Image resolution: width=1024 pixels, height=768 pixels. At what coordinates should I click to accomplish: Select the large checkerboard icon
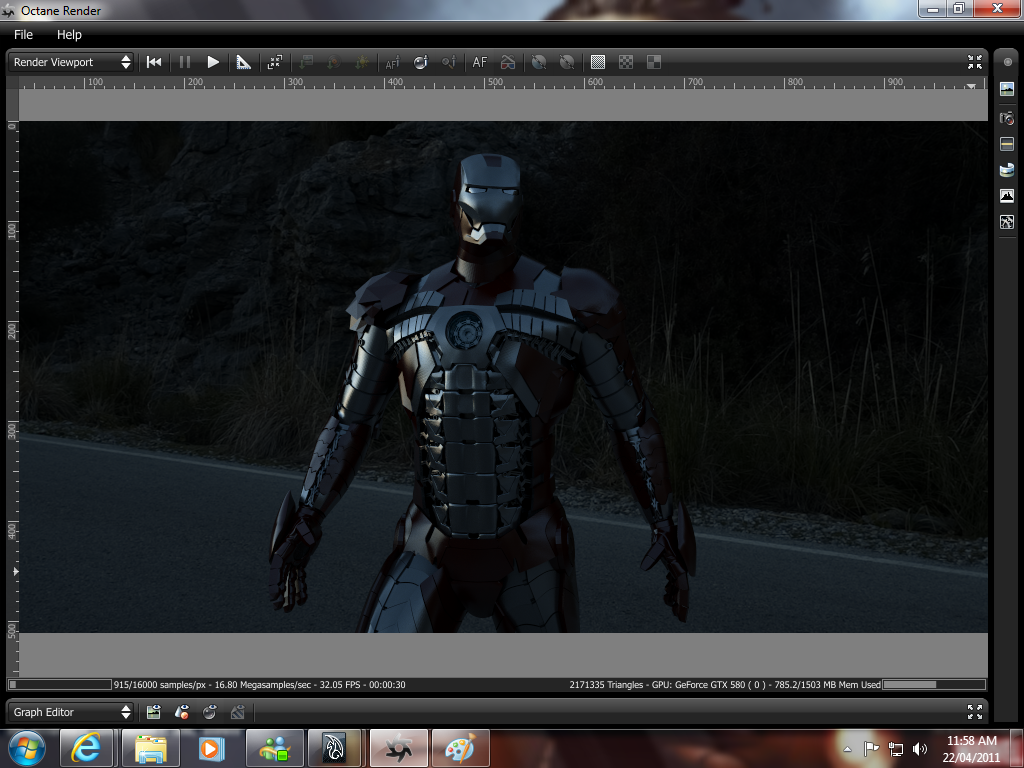coord(654,62)
